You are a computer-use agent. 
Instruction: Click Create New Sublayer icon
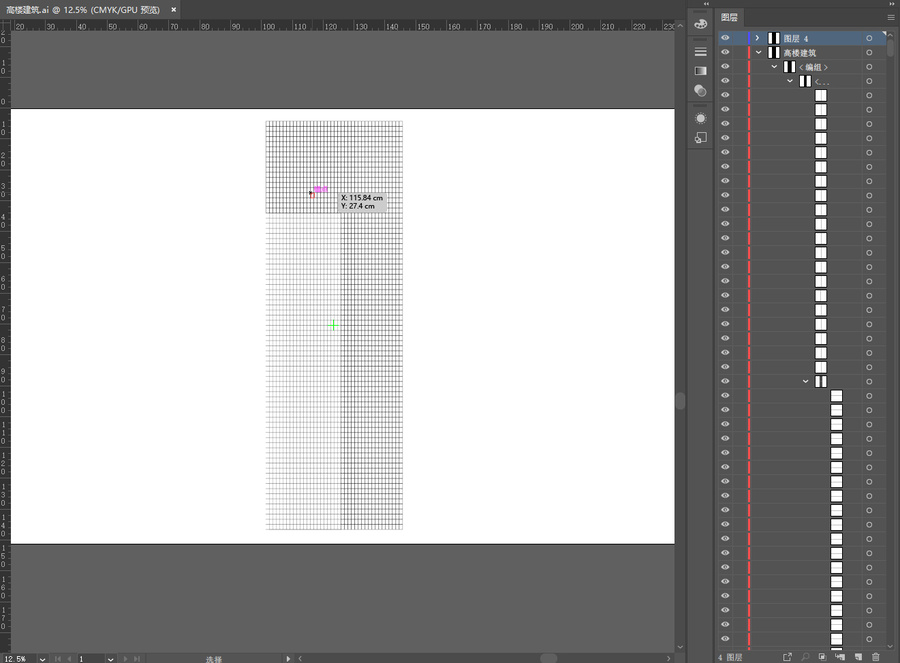click(x=840, y=657)
